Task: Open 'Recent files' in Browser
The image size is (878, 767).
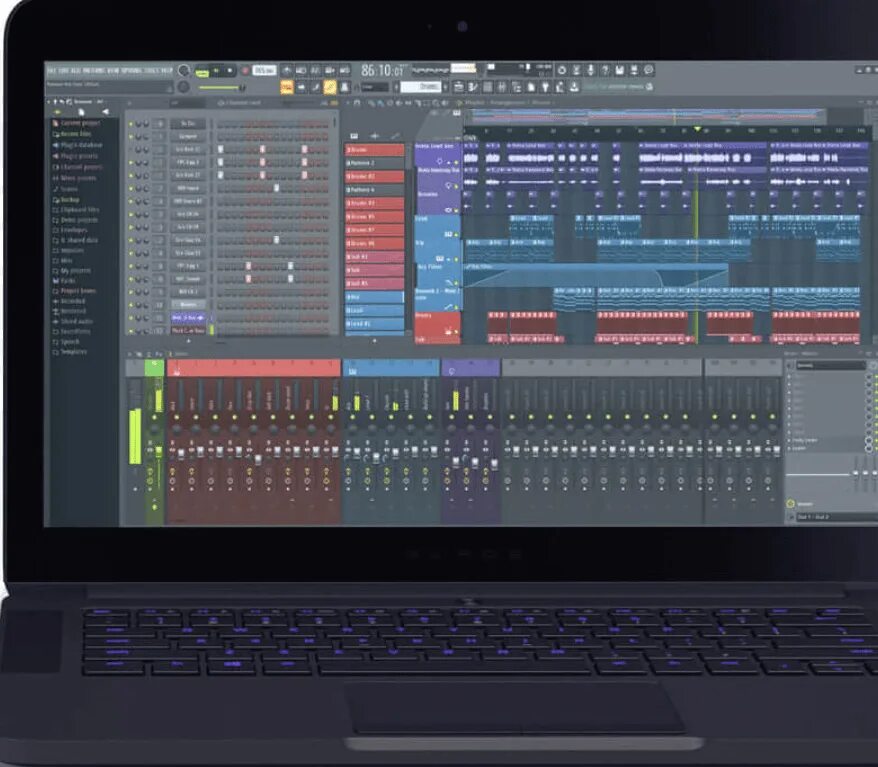Action: pyautogui.click(x=72, y=134)
